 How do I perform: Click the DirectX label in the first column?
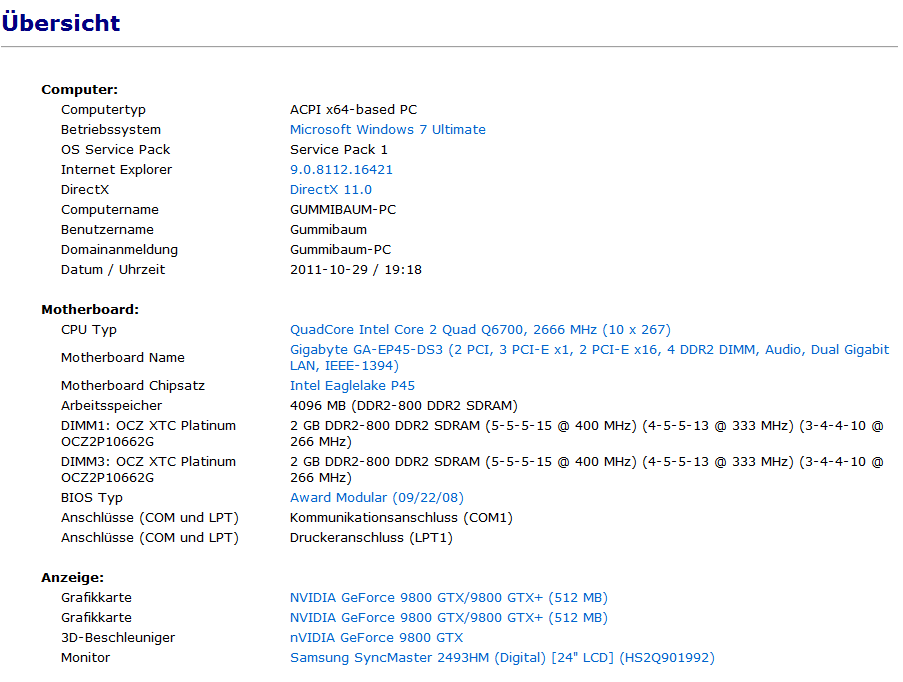(85, 190)
